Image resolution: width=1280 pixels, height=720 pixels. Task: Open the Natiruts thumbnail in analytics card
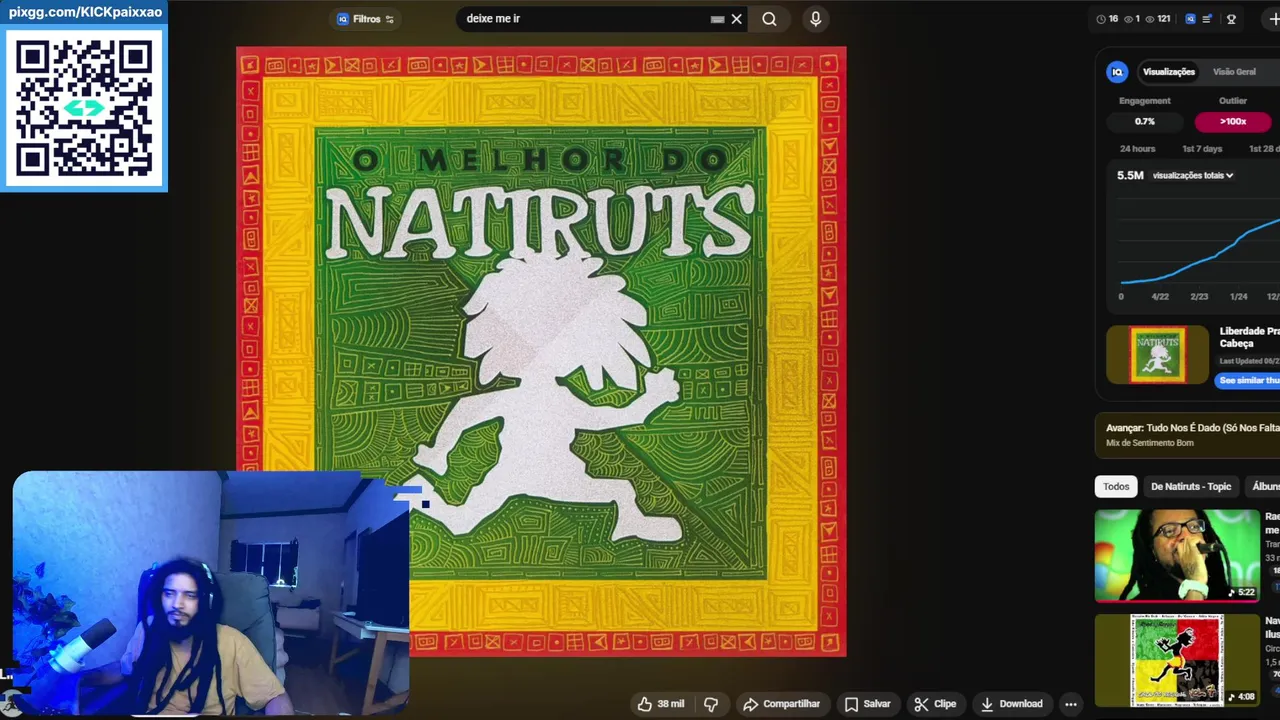click(x=1158, y=355)
